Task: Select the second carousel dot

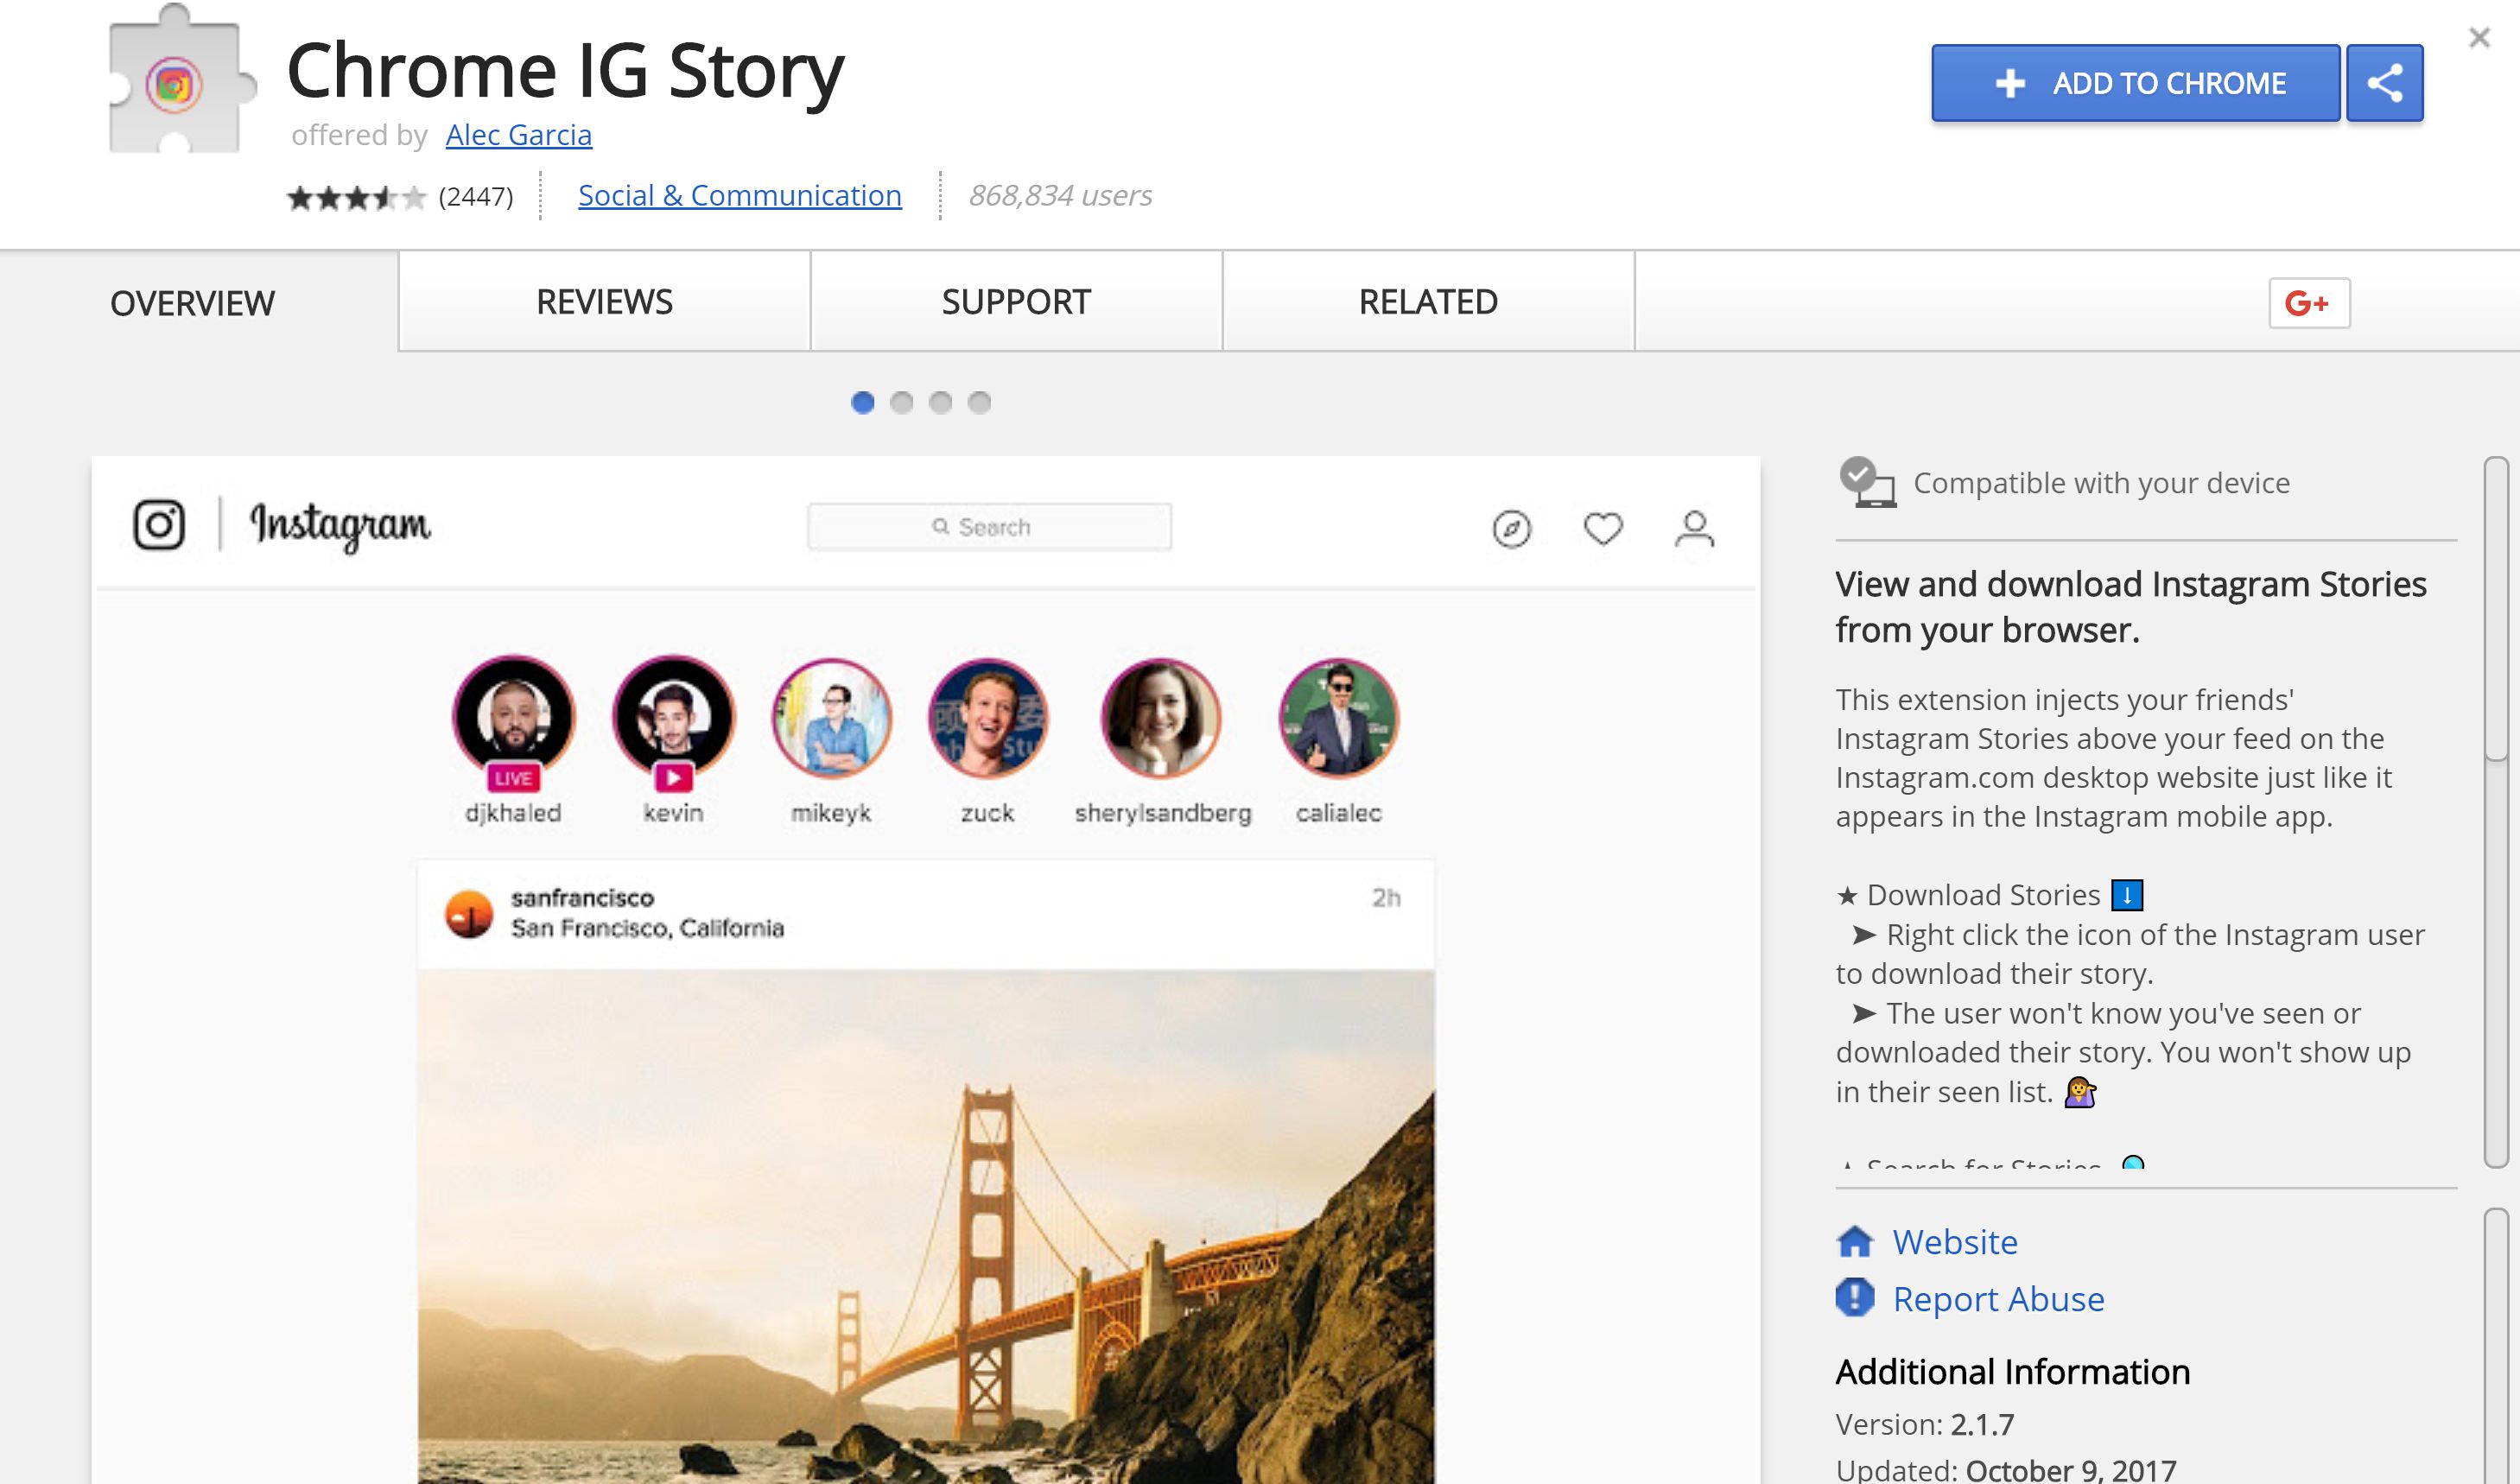Action: (901, 402)
